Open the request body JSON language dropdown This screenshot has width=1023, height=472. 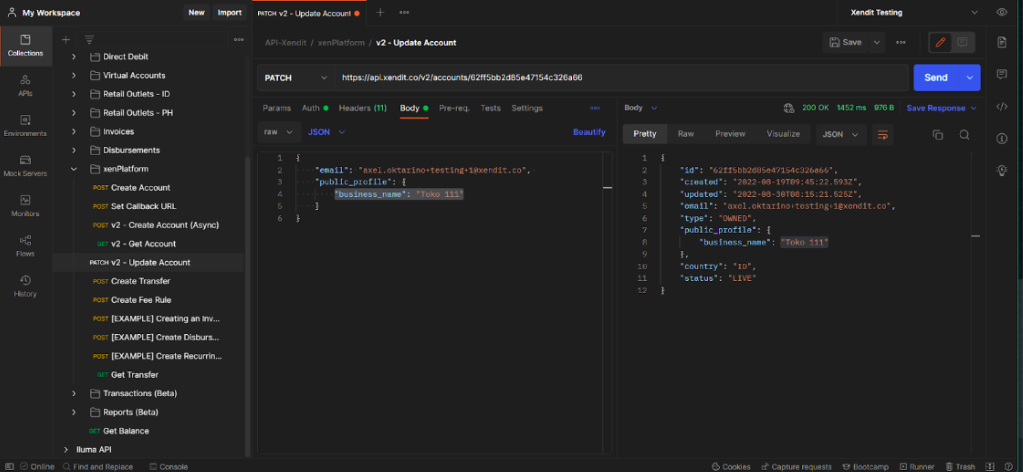click(326, 132)
